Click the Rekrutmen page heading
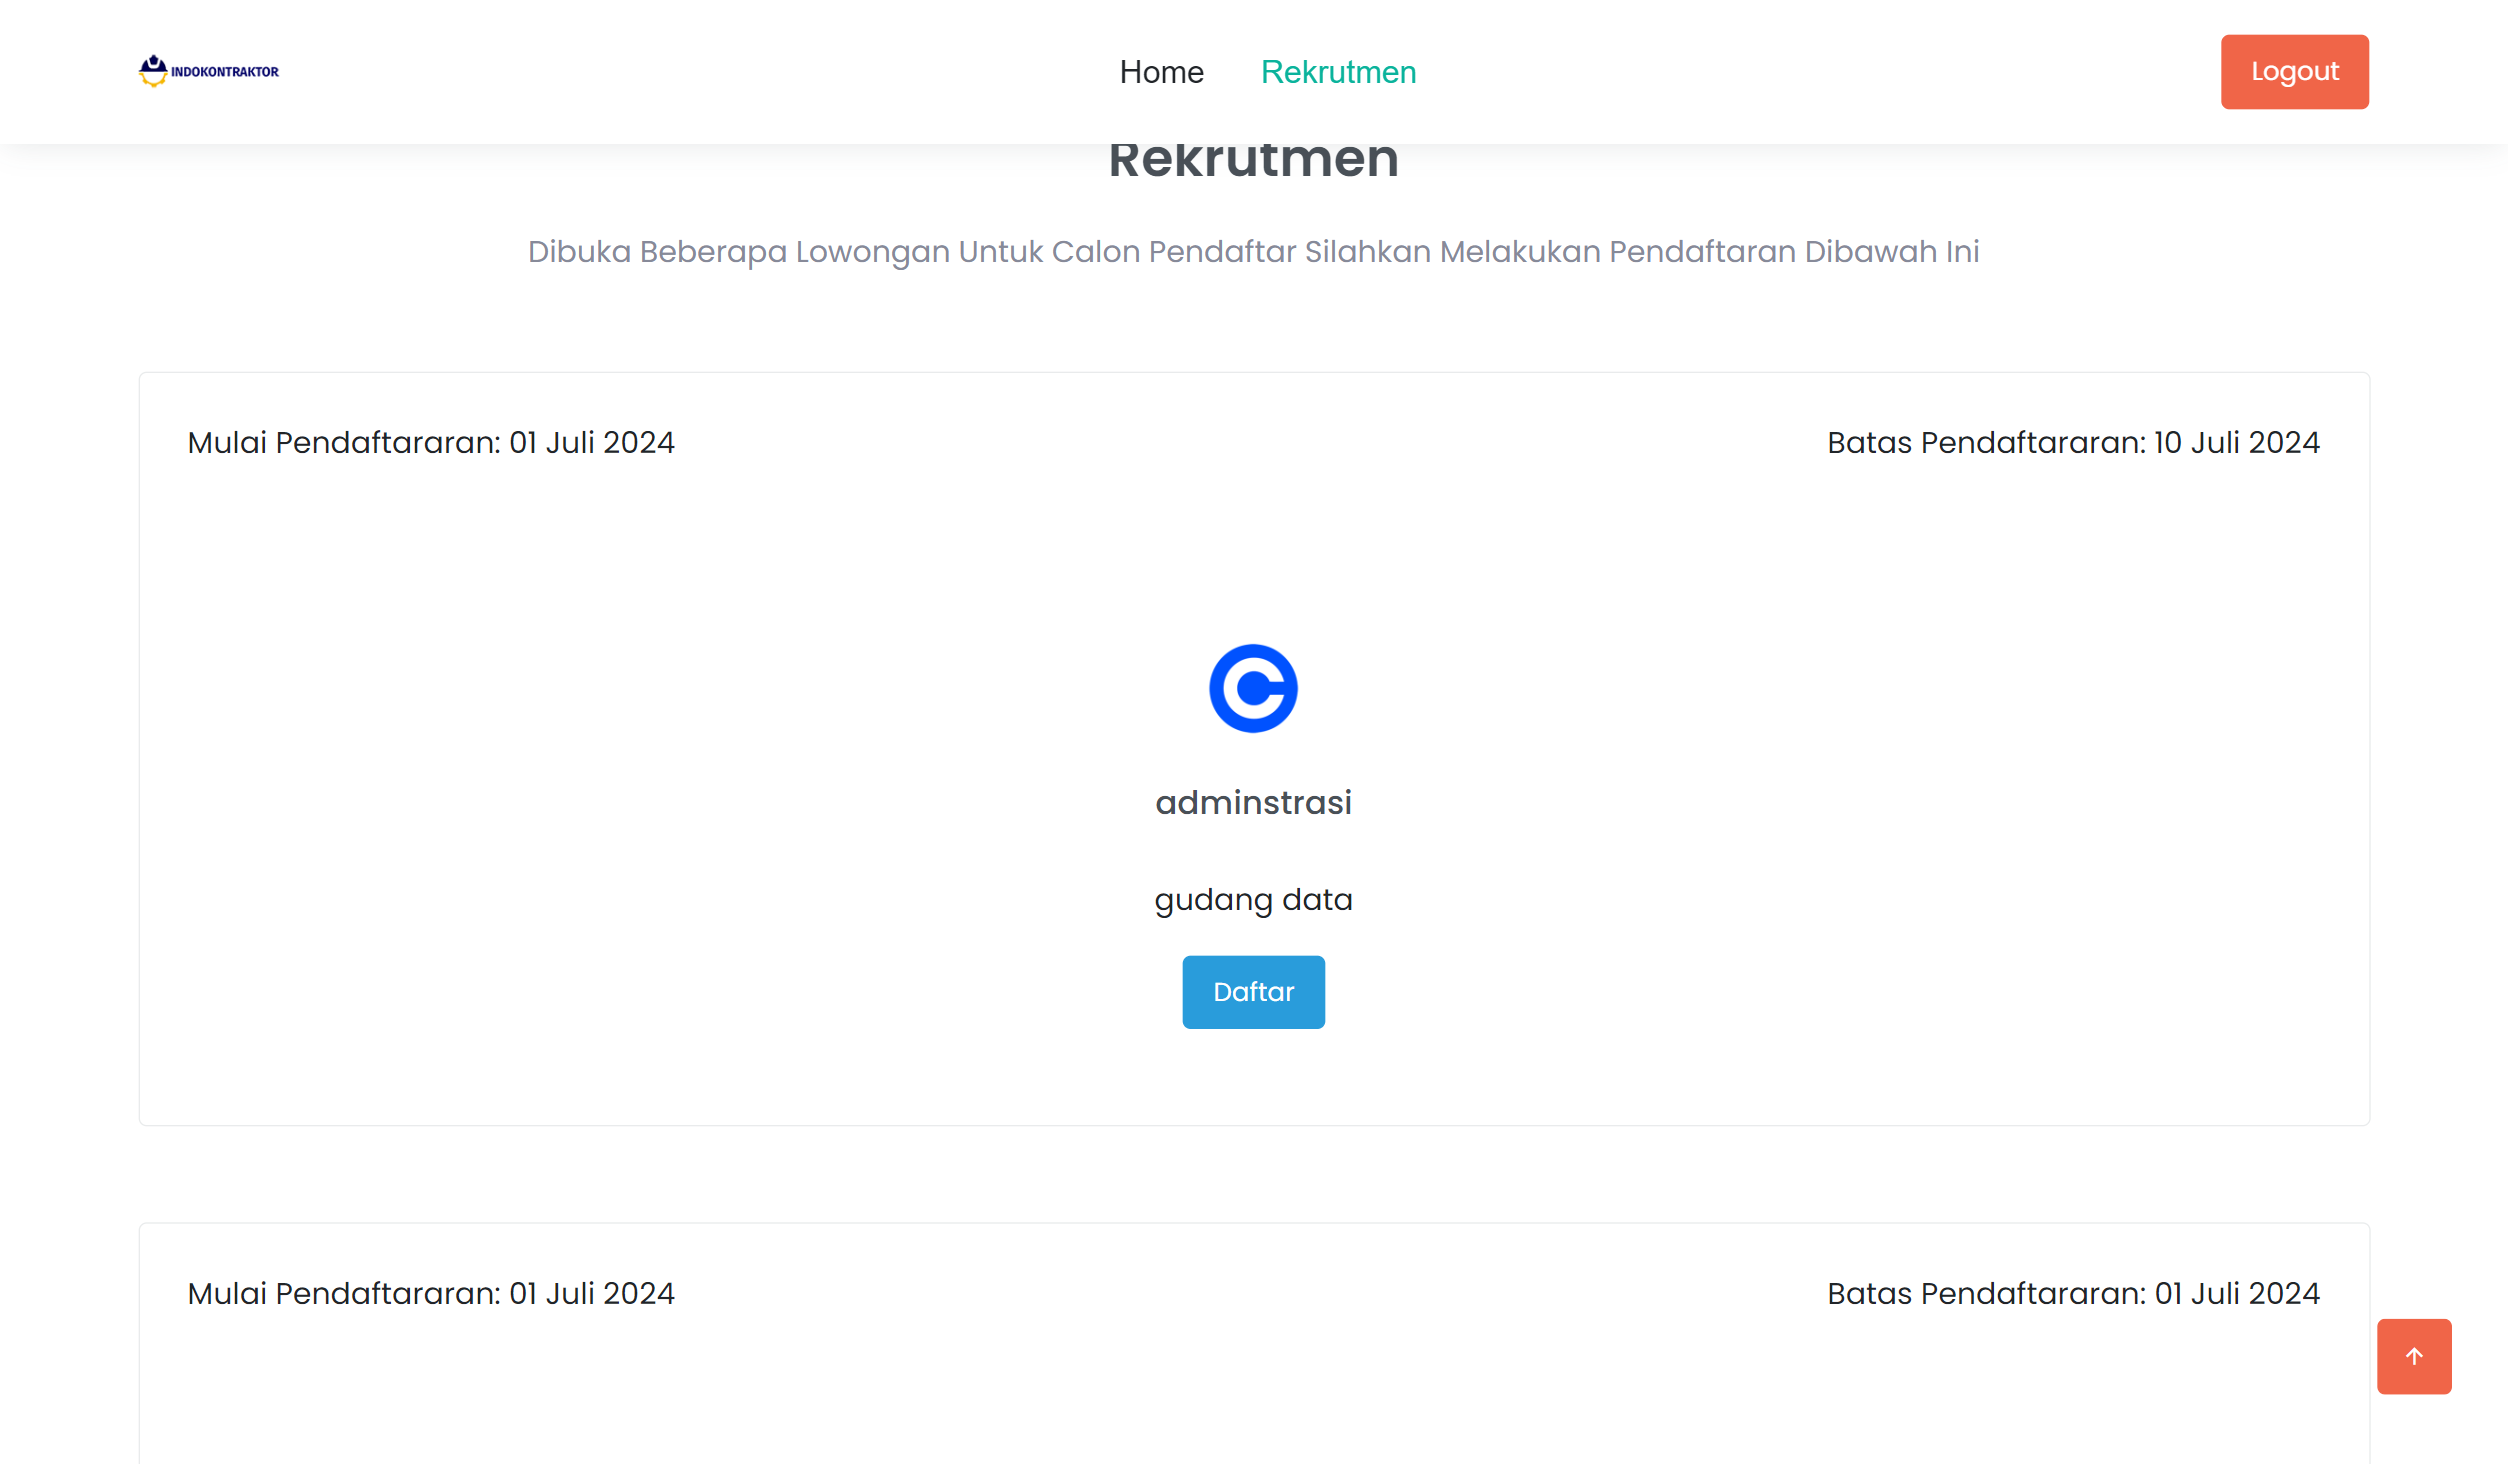Viewport: 2508px width, 1464px height. click(1253, 160)
